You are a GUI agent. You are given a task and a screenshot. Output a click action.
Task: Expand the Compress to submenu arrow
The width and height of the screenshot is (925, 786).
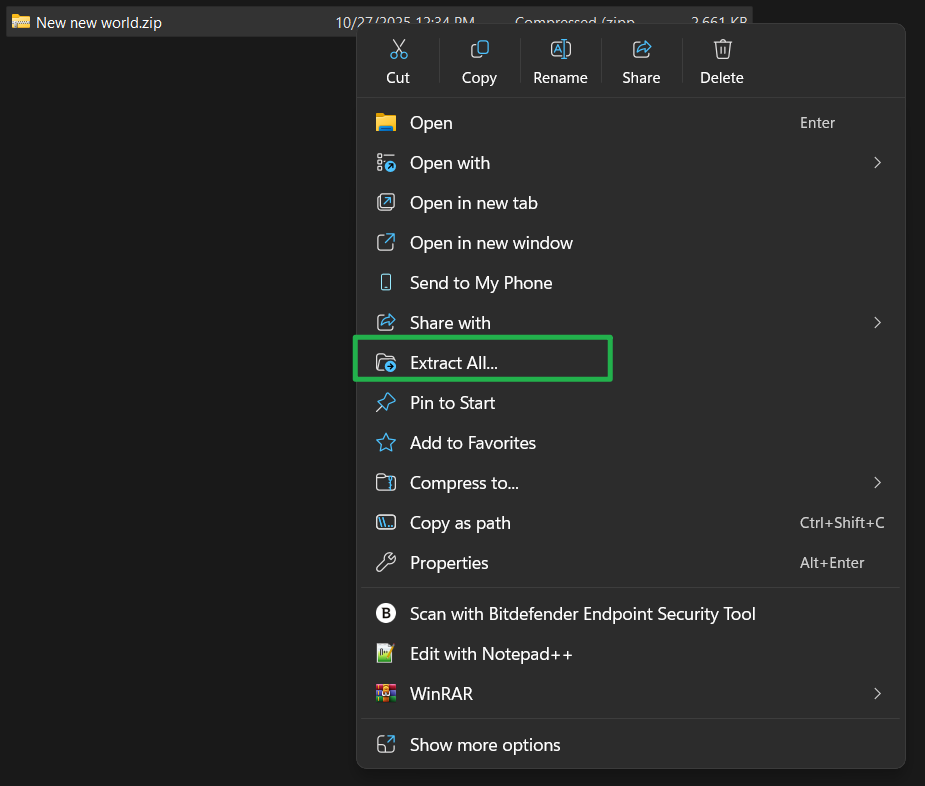877,483
